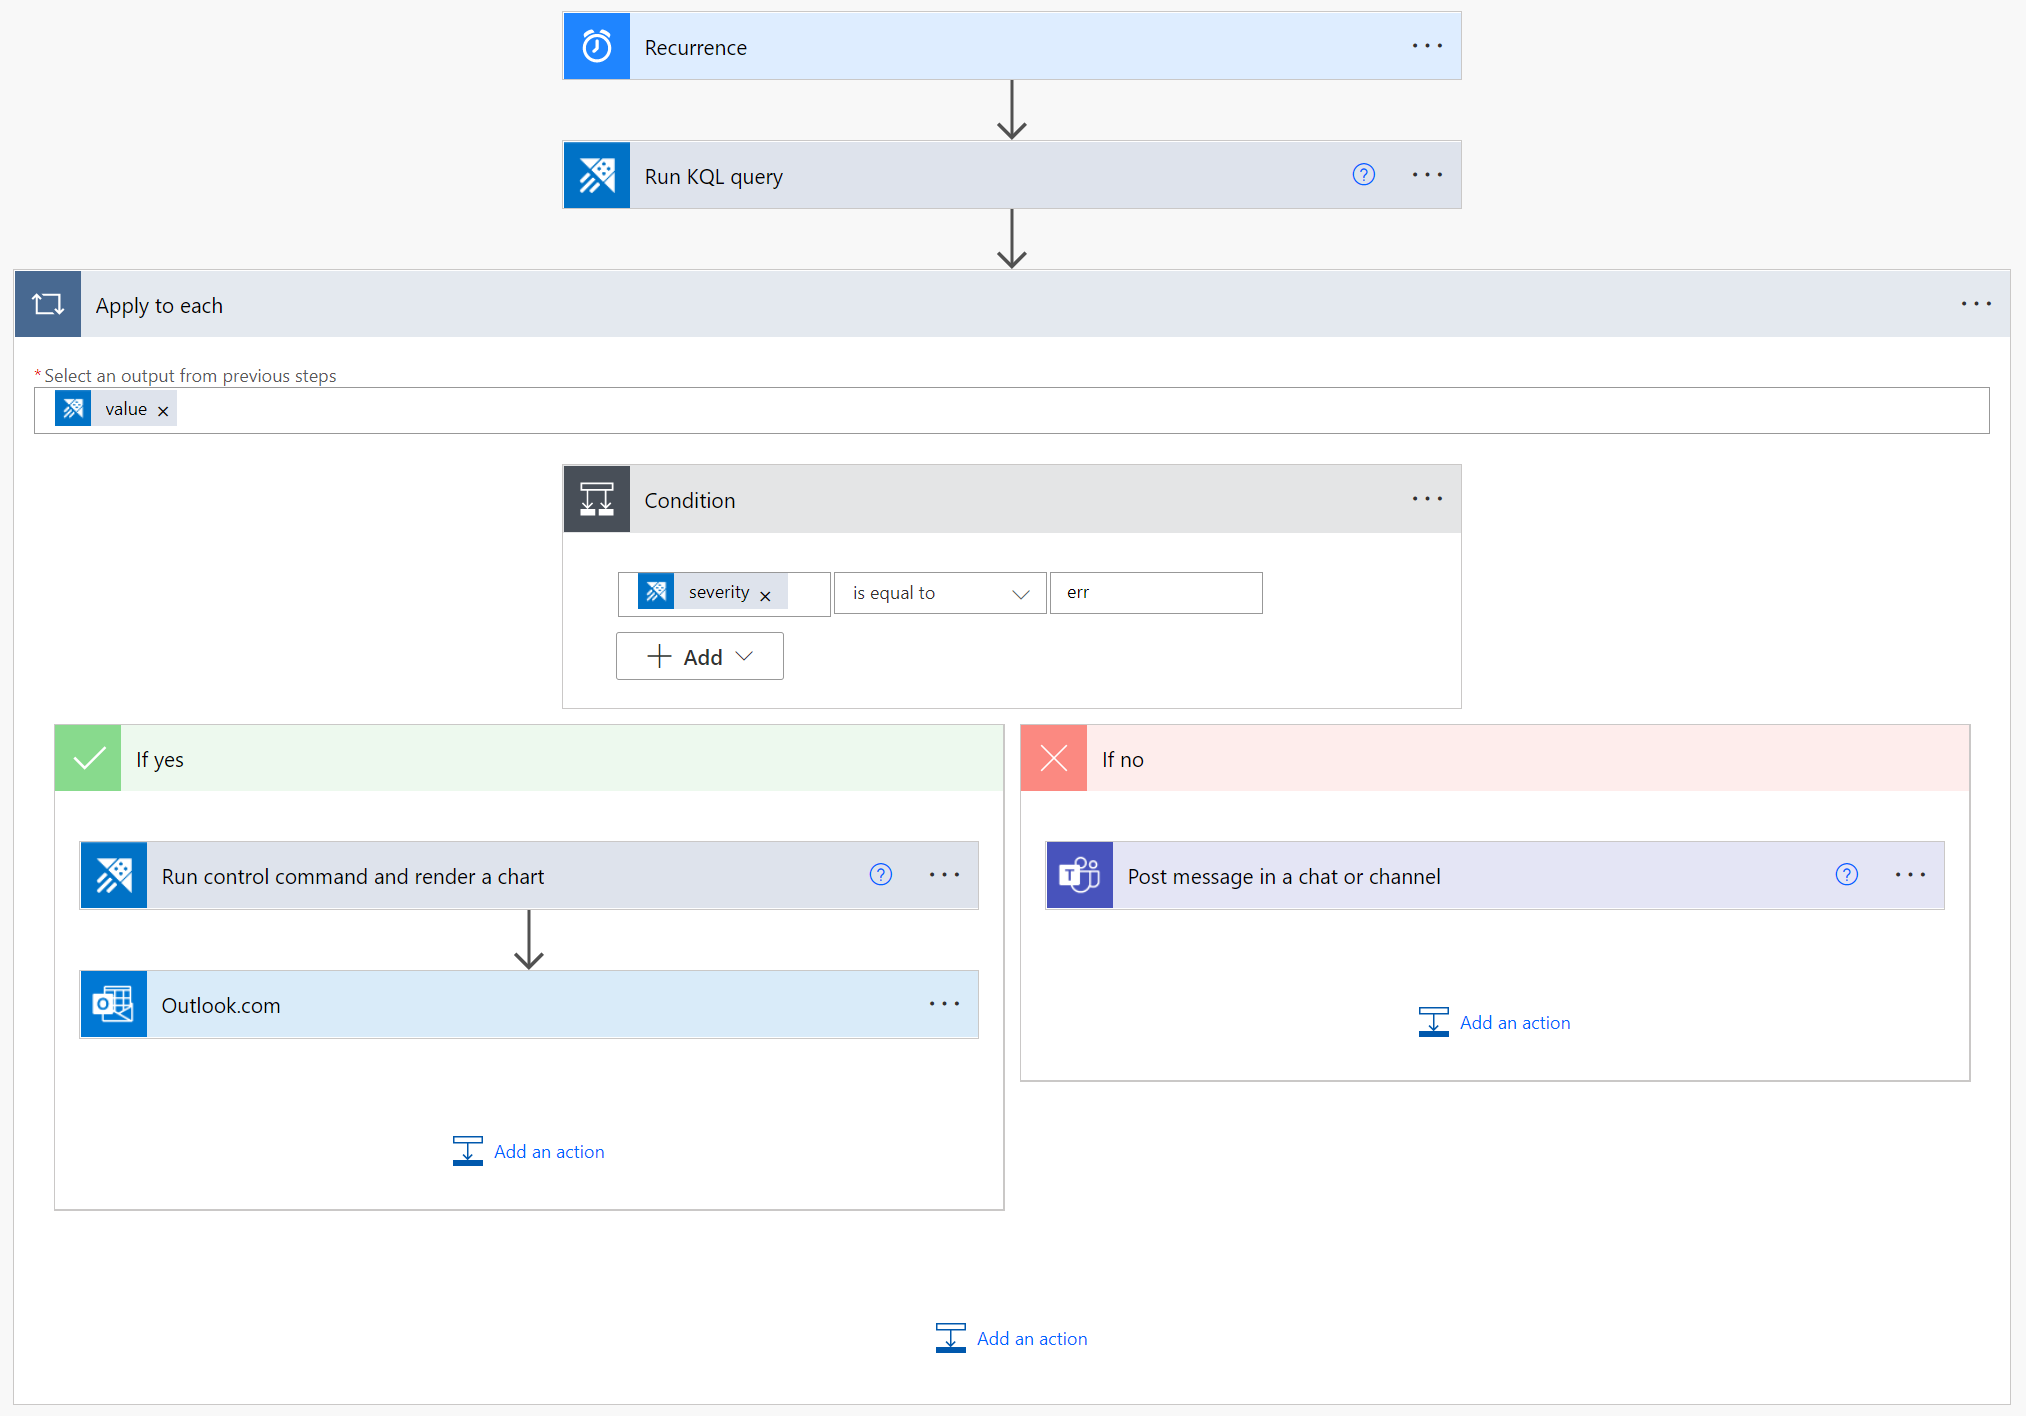2026x1416 pixels.
Task: Click the Recurrence clock icon
Action: click(x=597, y=46)
